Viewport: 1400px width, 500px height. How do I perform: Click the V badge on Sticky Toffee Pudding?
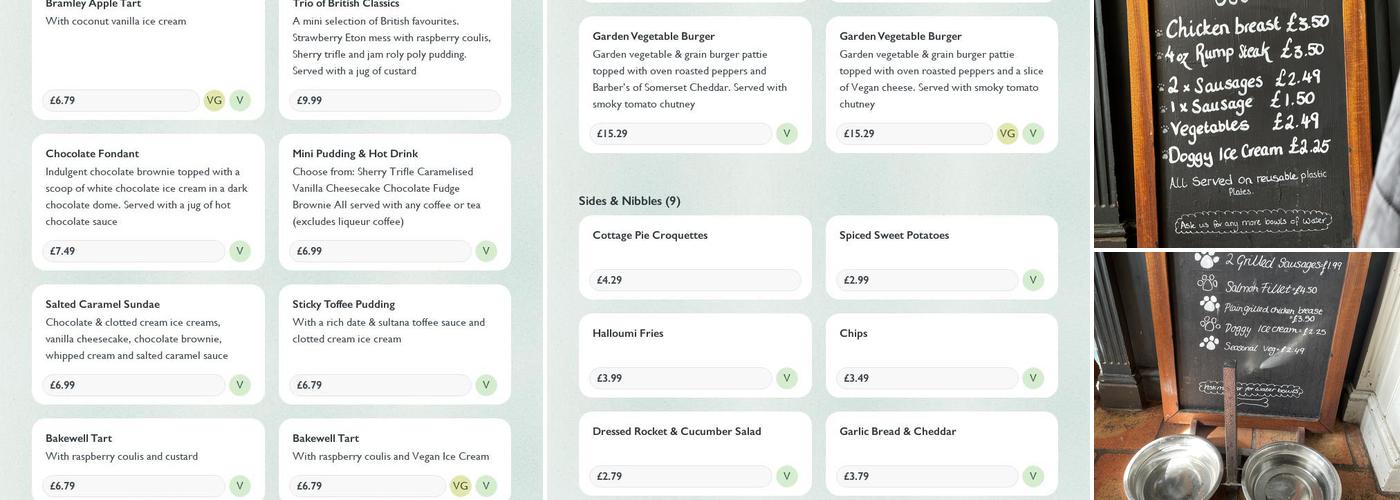[x=486, y=385]
